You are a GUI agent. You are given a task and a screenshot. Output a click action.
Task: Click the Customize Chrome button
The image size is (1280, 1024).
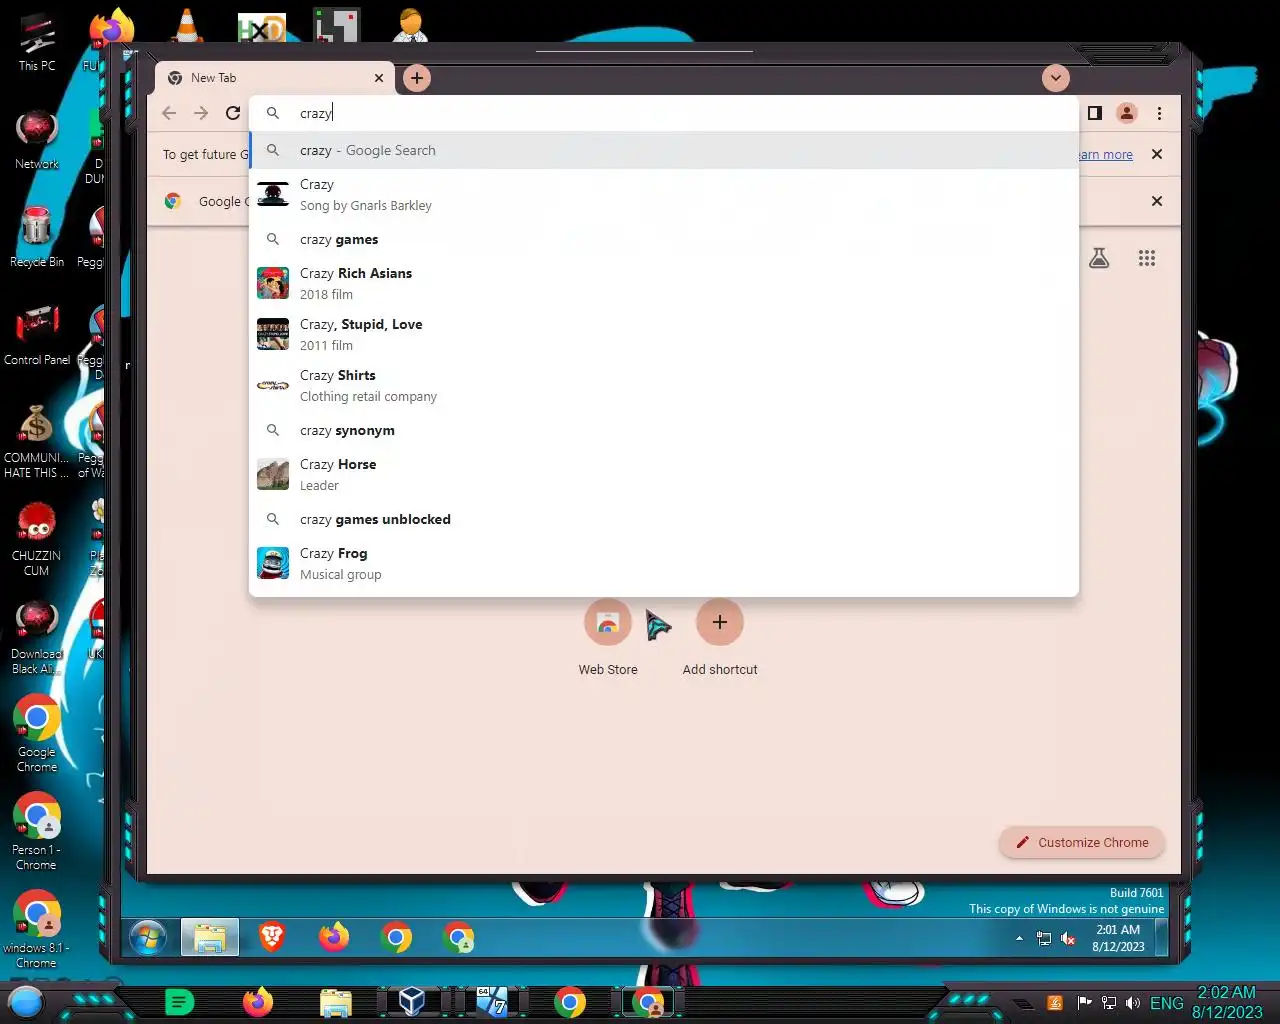click(x=1082, y=842)
